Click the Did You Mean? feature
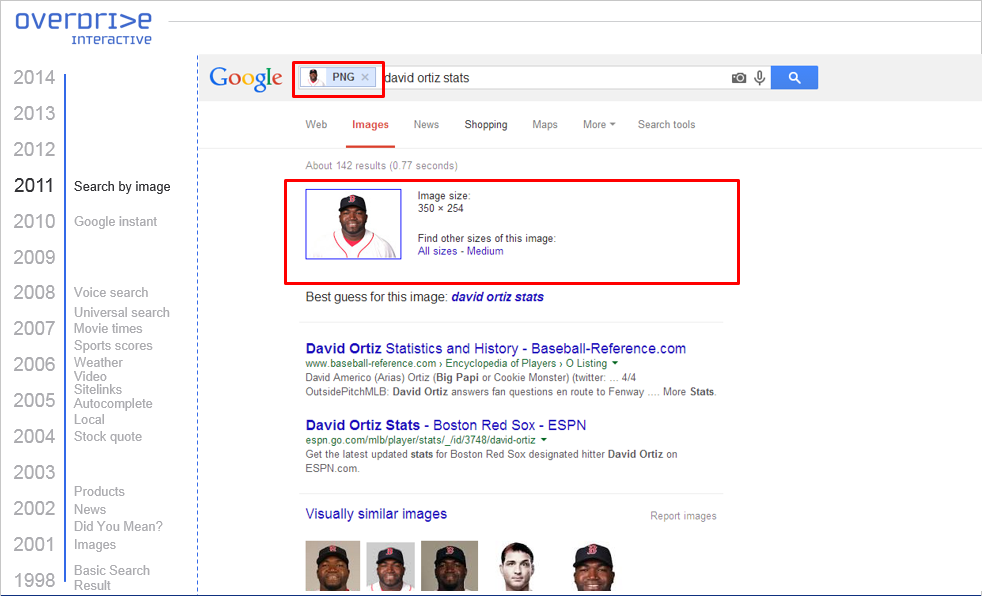Viewport: 982px width, 596px height. click(118, 527)
